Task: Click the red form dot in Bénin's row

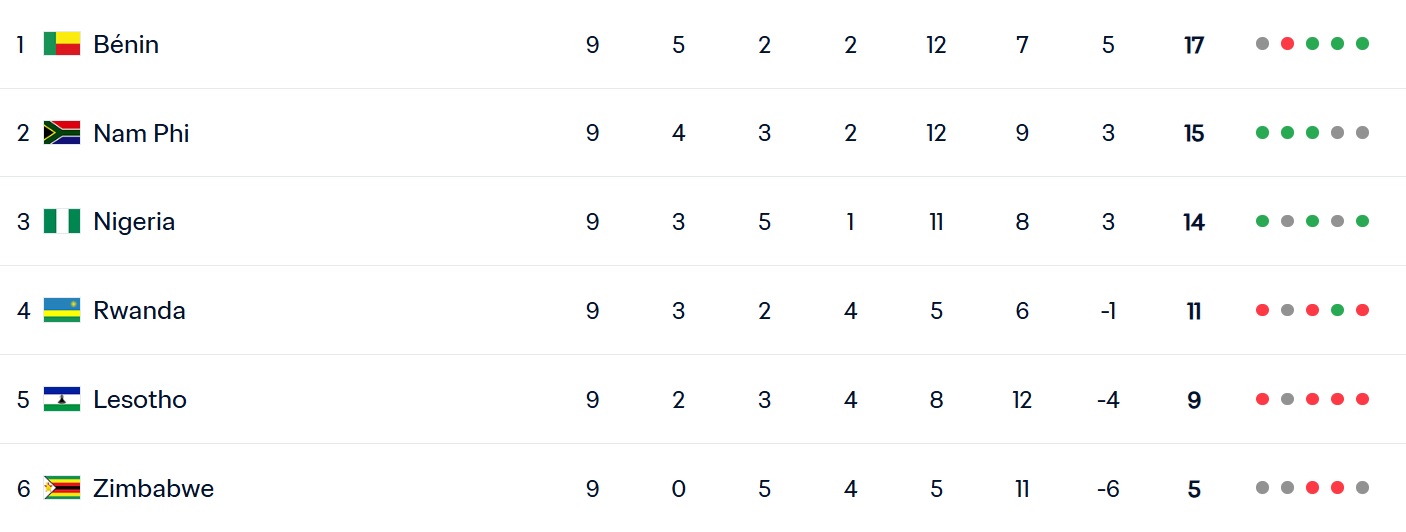Action: (x=1287, y=44)
